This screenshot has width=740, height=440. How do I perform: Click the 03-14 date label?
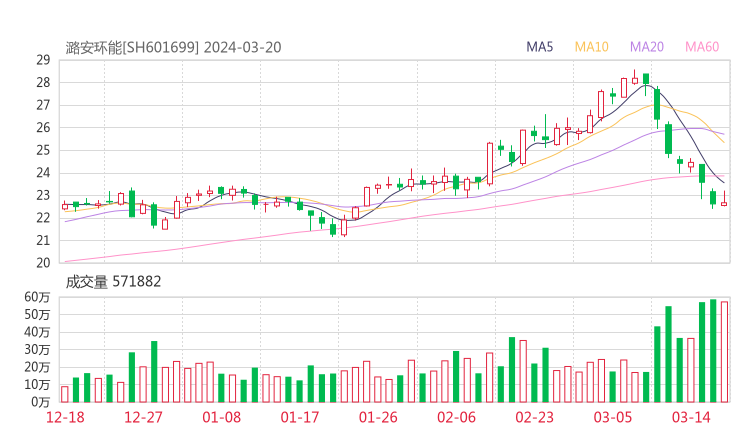691,417
